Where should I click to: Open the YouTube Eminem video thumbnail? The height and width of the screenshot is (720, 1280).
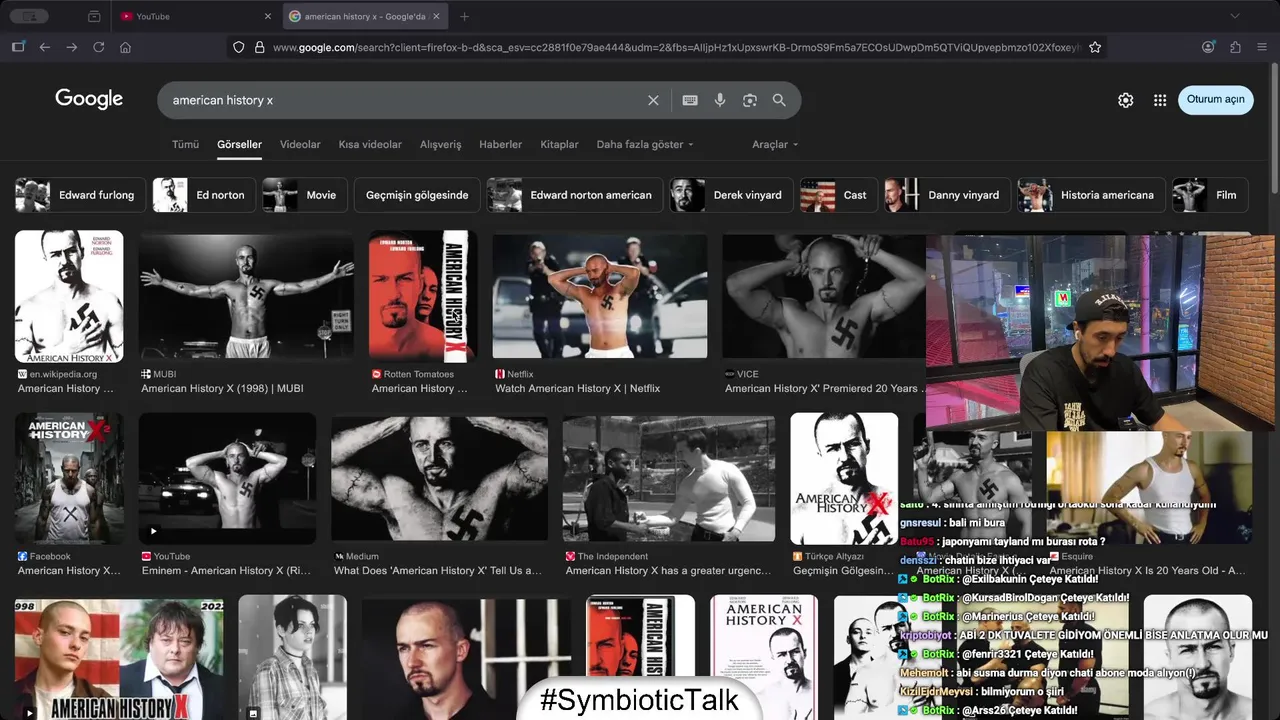[x=227, y=479]
